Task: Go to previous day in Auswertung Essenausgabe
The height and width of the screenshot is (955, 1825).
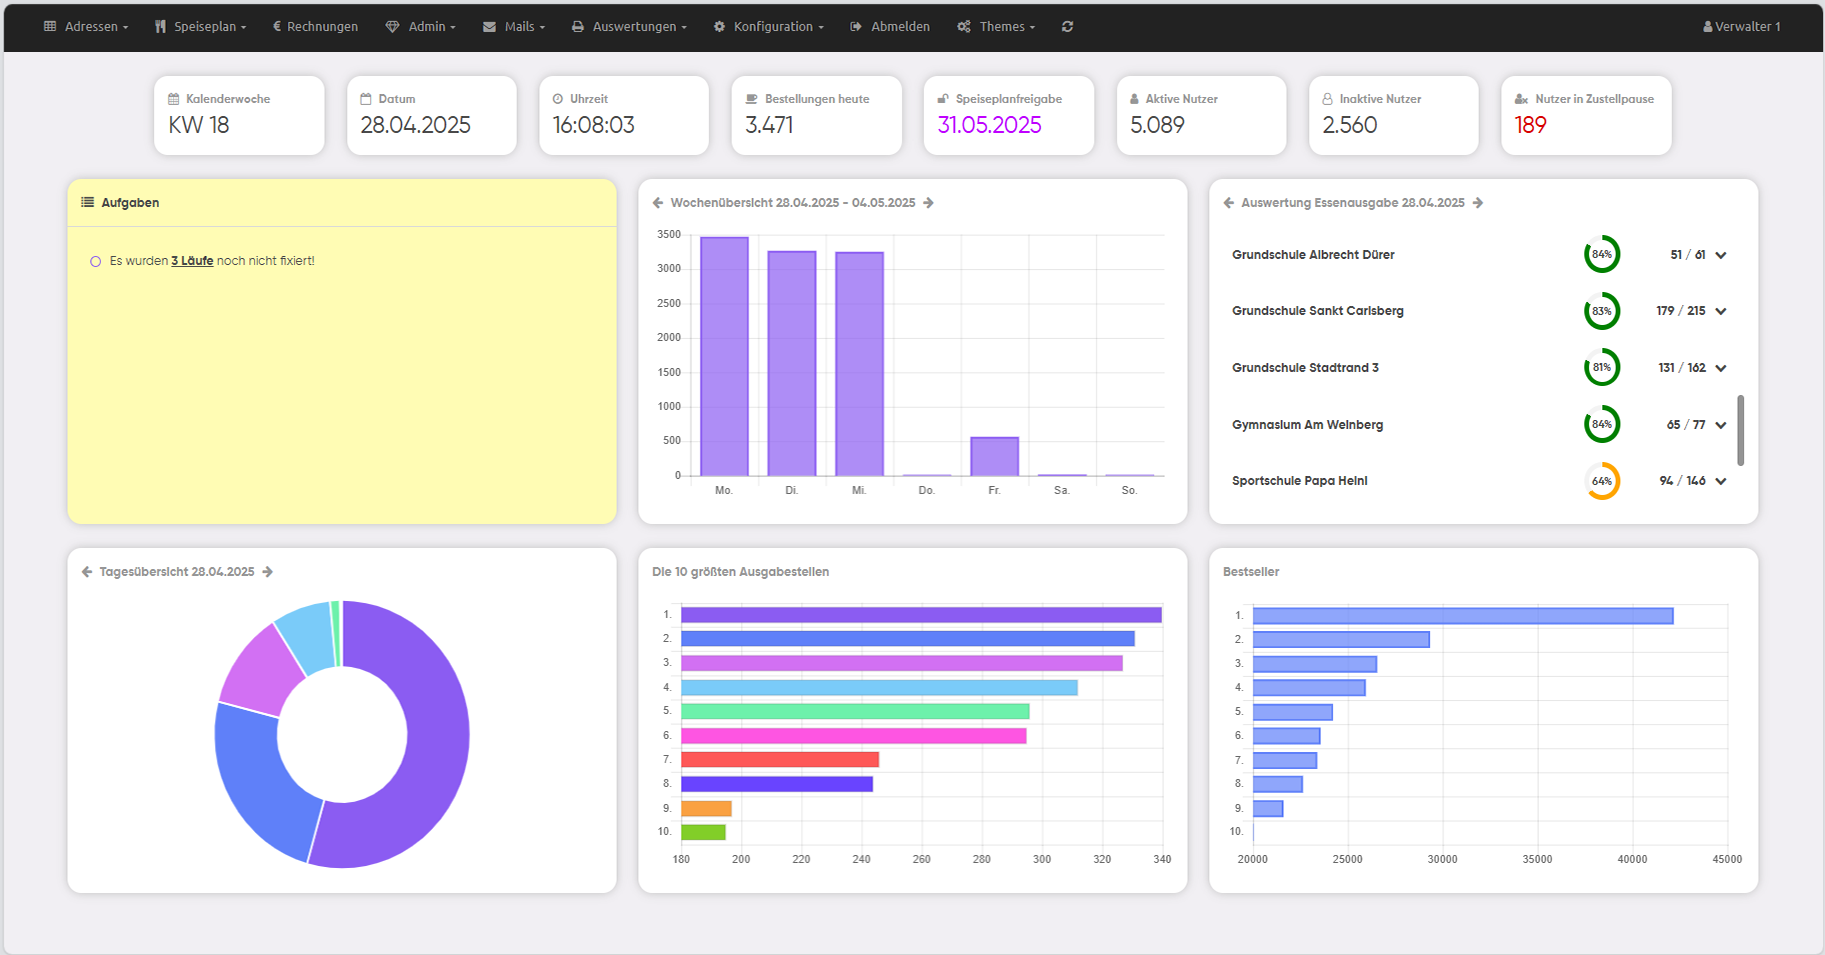Action: pos(1229,203)
